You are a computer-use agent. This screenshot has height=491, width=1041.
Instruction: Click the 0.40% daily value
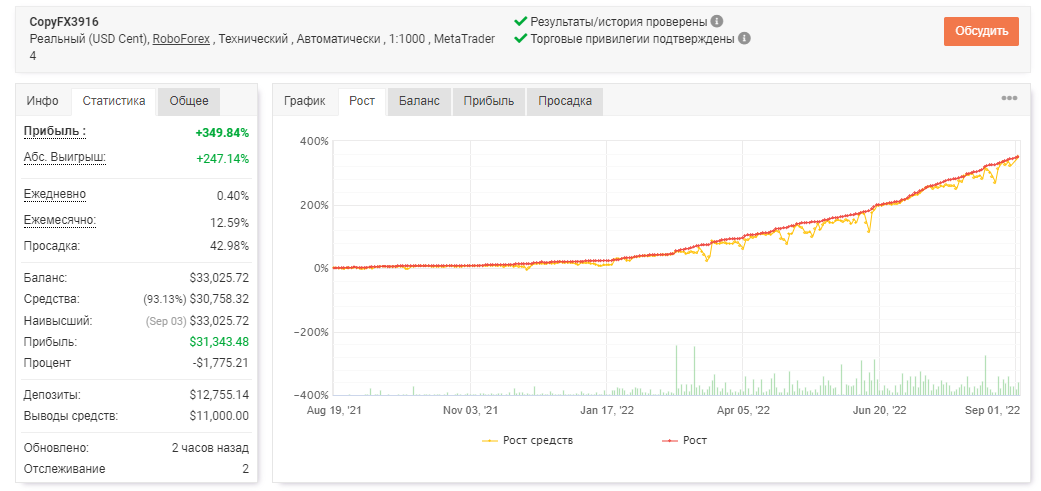tap(231, 196)
